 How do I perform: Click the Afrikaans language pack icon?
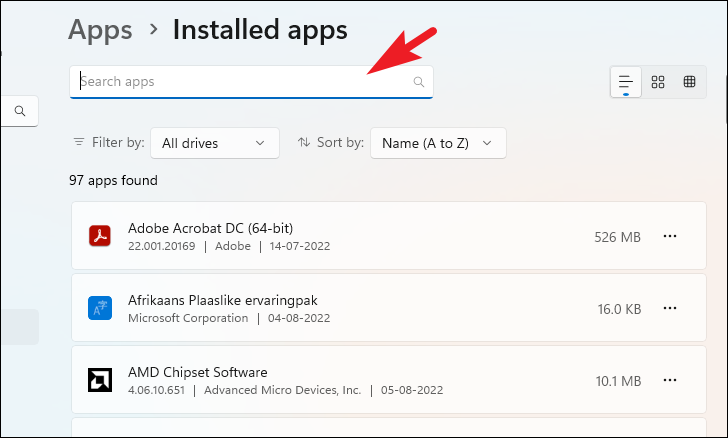tap(100, 308)
